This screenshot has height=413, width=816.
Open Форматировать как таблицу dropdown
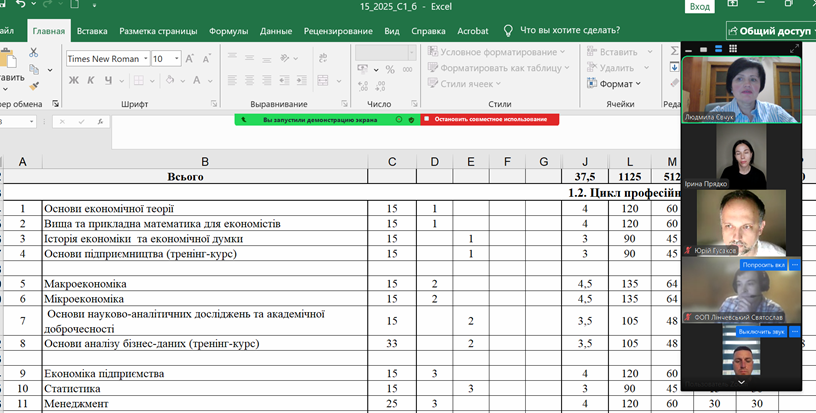pos(499,68)
